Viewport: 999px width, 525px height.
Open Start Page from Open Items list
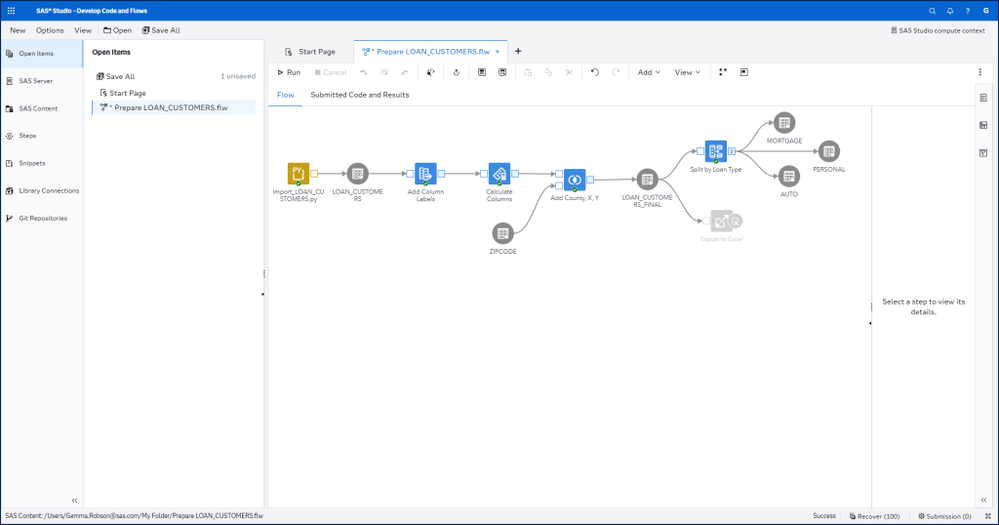pos(123,93)
